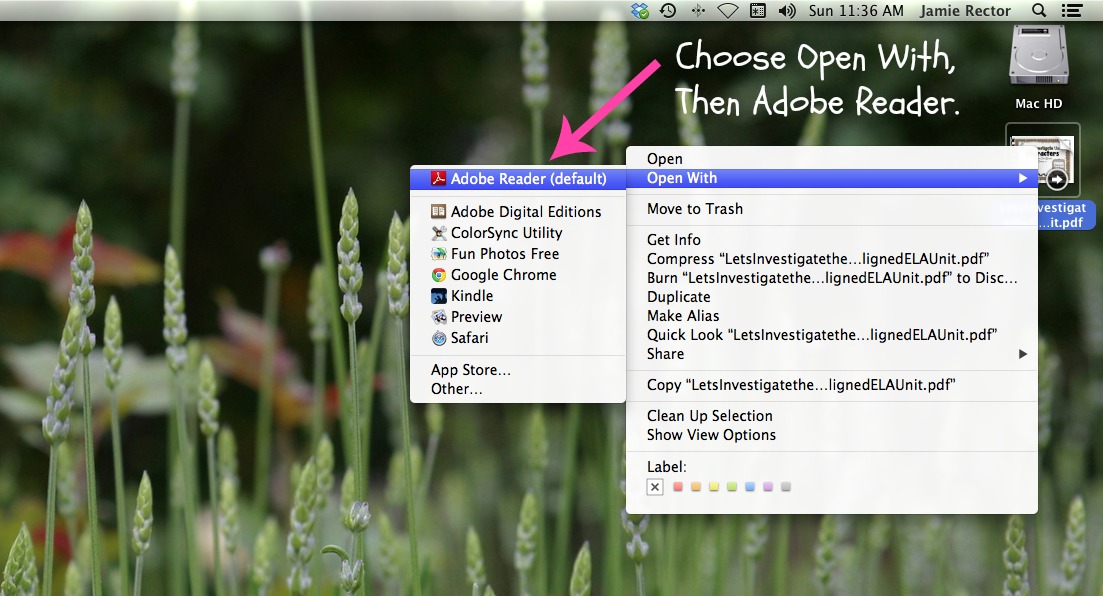Click the Safari compass icon

coord(439,338)
